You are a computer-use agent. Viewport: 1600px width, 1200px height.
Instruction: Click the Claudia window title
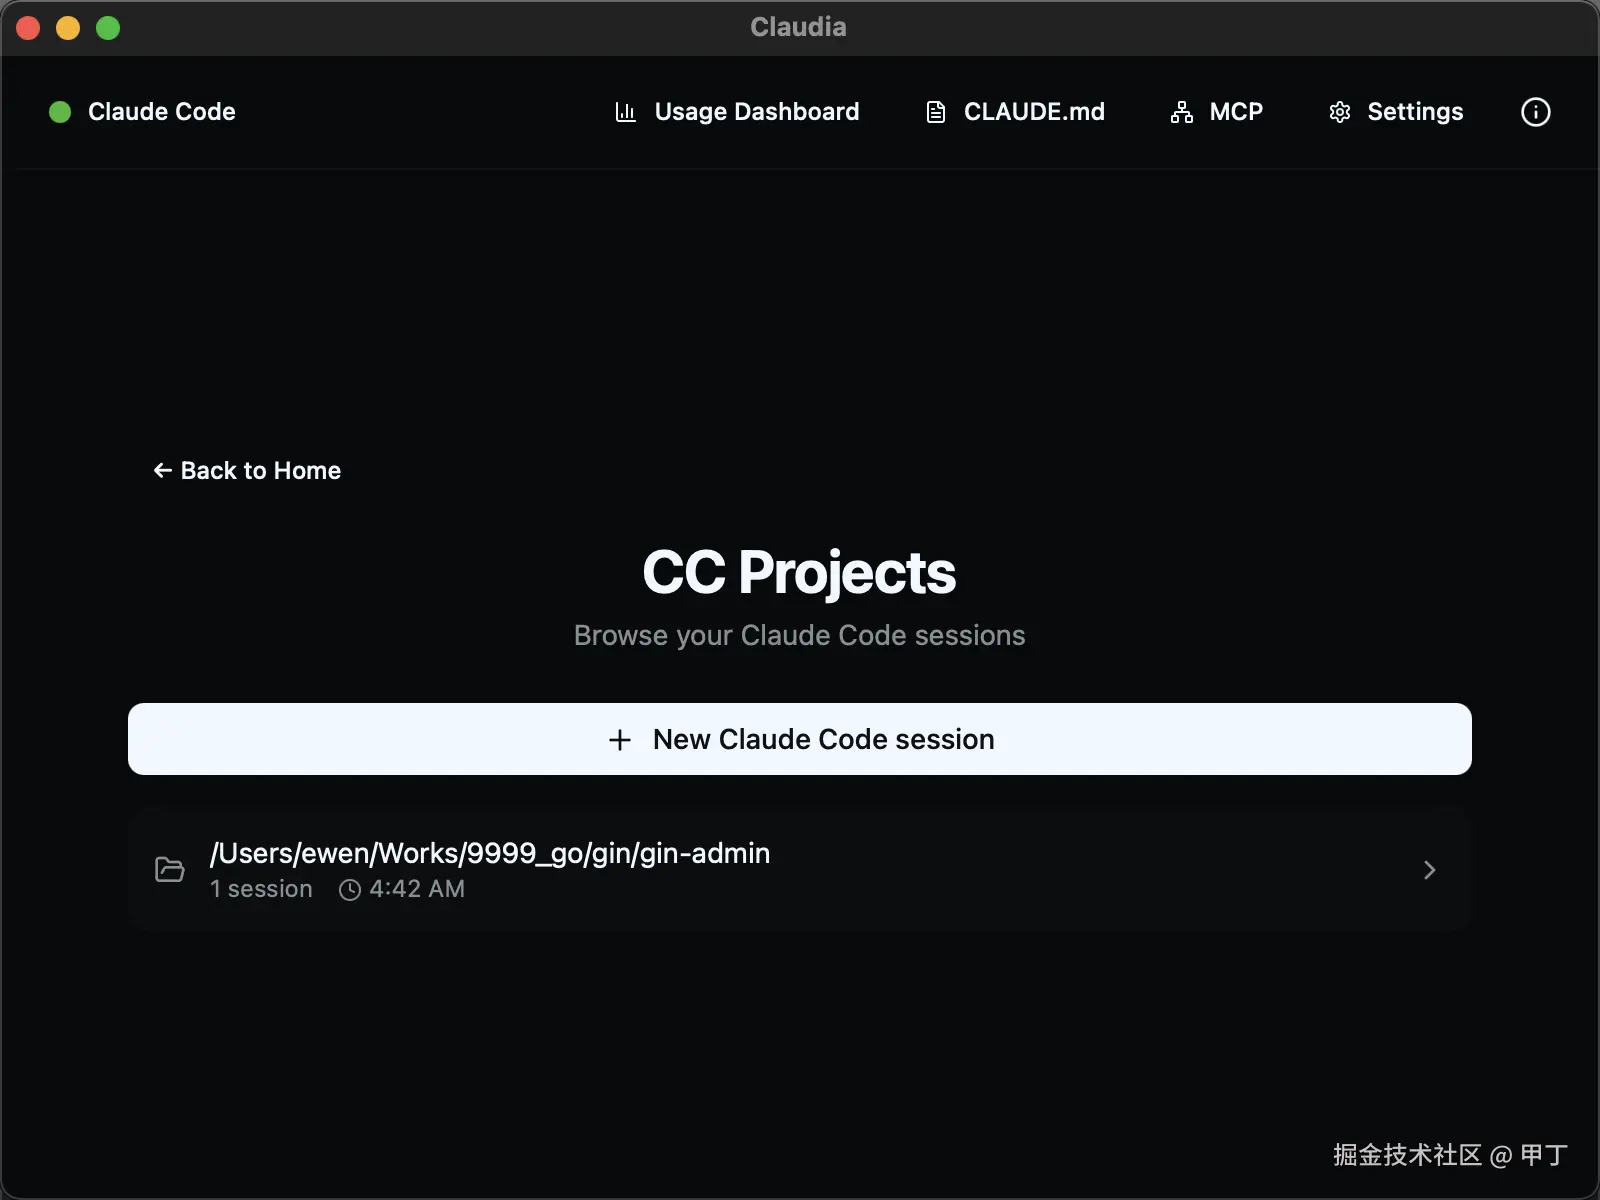coord(798,27)
